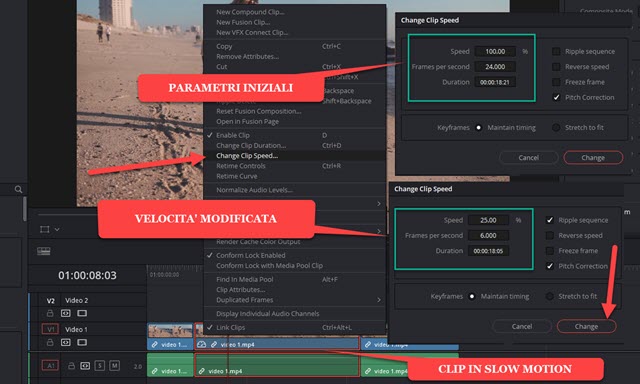Disable the Video 1 track display

click(x=82, y=342)
